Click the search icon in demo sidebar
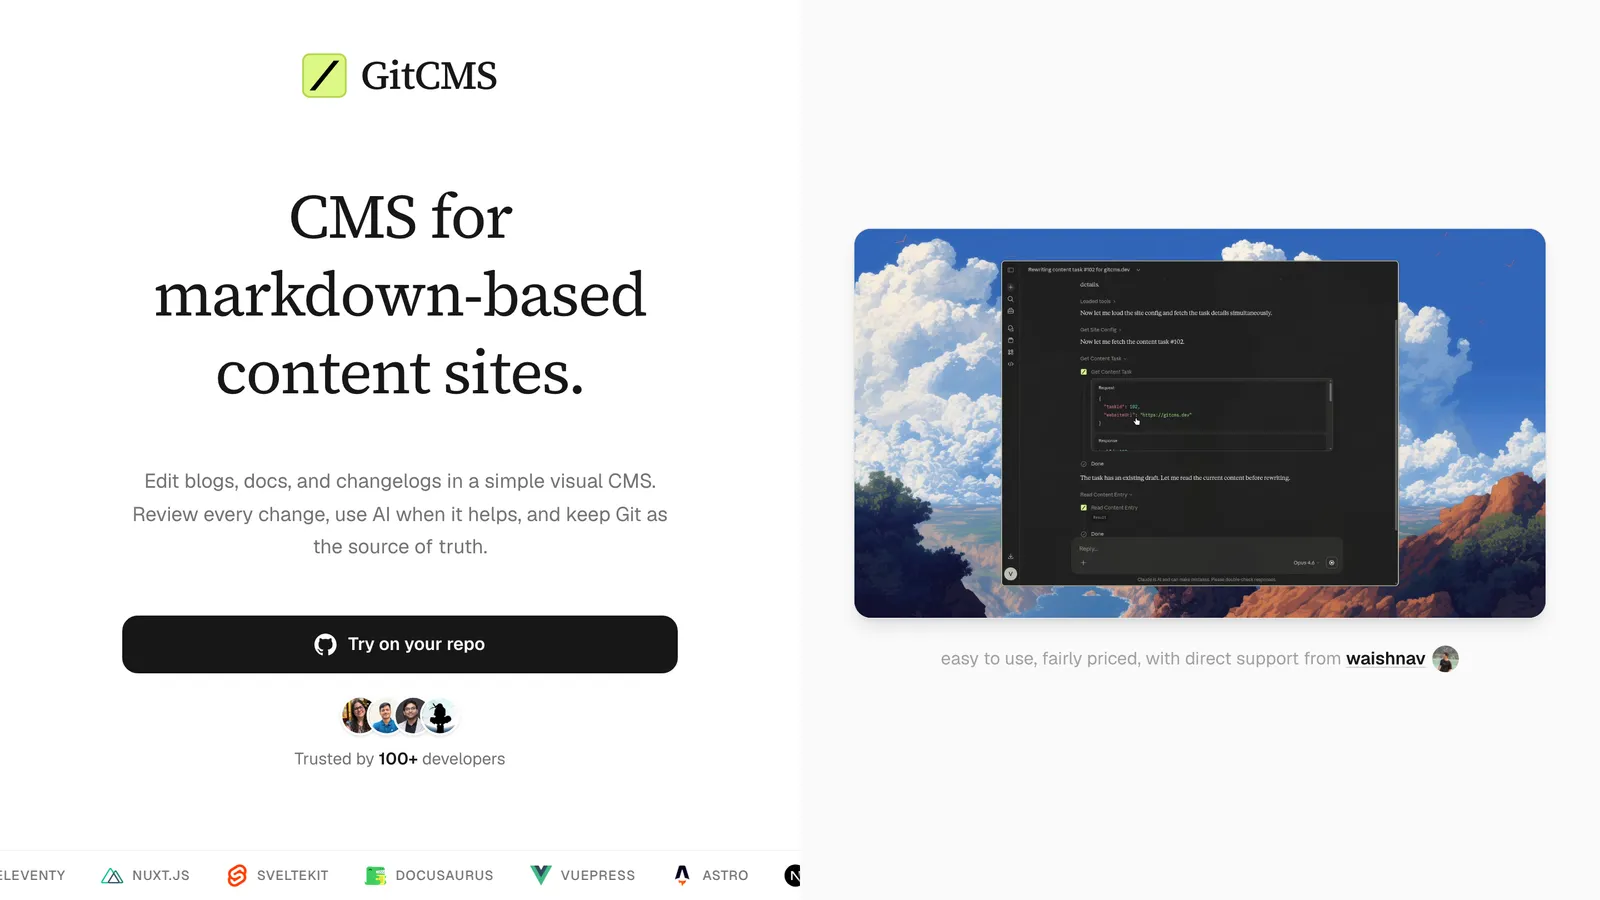Viewport: 1600px width, 900px height. 1010,299
